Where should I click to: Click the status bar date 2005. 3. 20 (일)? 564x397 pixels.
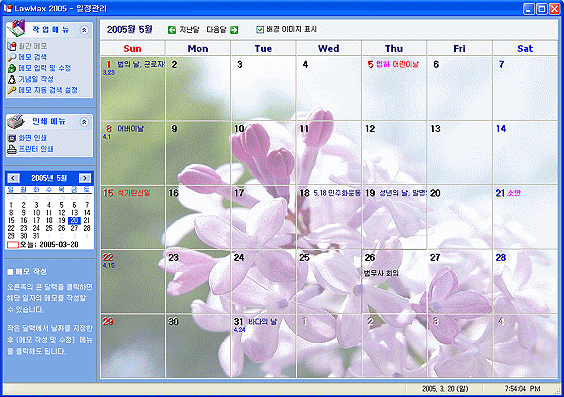(x=445, y=389)
